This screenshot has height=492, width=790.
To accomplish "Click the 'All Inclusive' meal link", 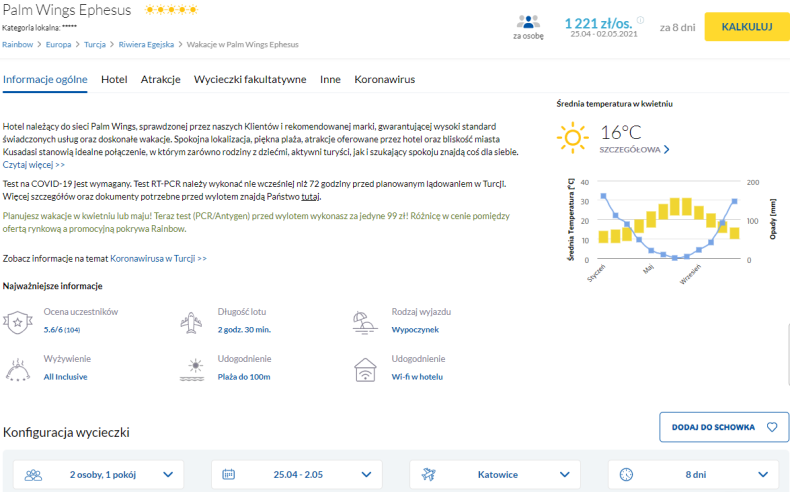I will (x=65, y=377).
